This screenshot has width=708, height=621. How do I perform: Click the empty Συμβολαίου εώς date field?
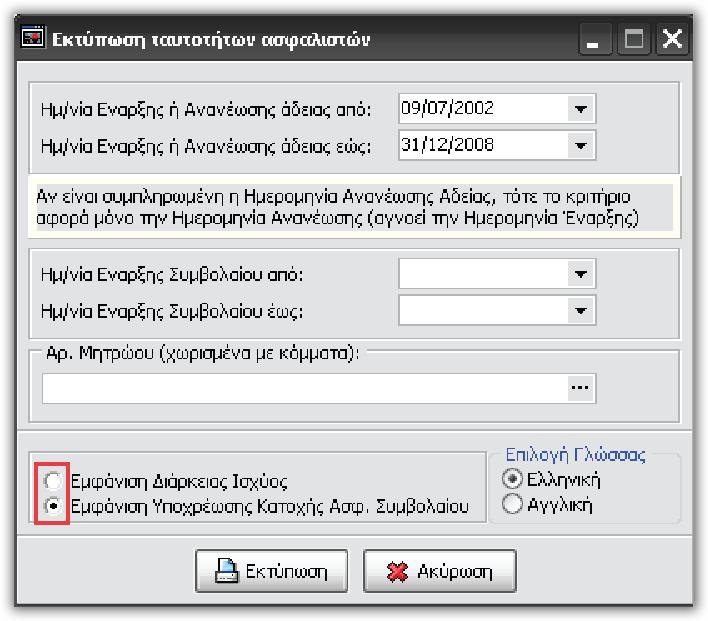483,310
